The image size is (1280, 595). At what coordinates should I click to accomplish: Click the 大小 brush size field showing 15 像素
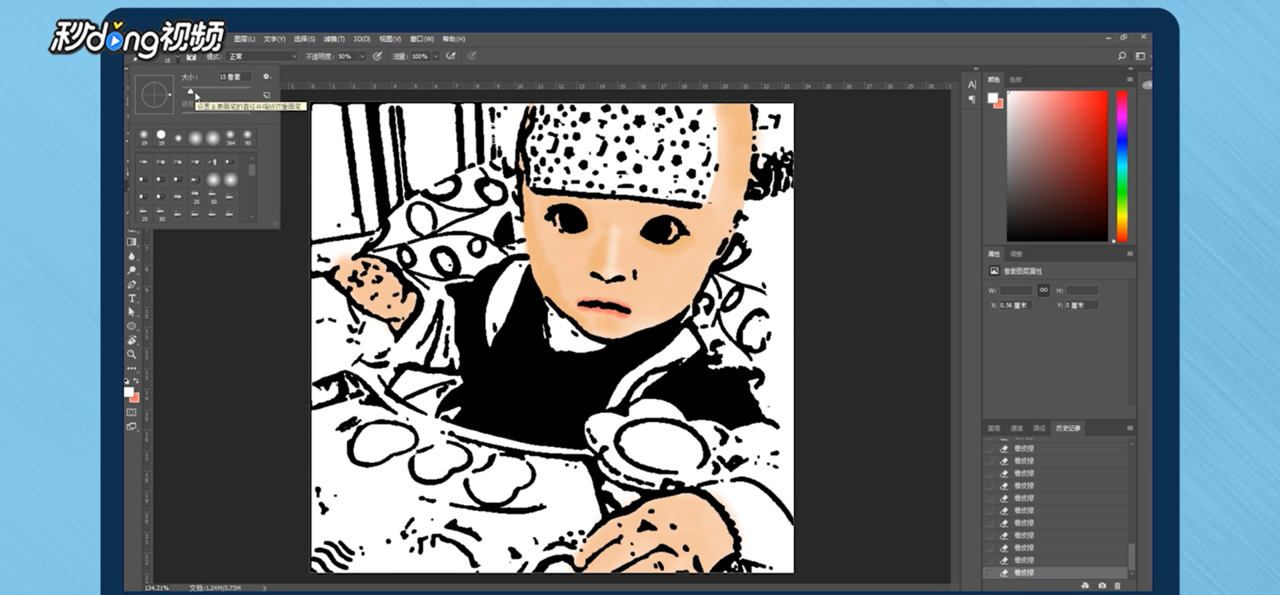(x=235, y=77)
